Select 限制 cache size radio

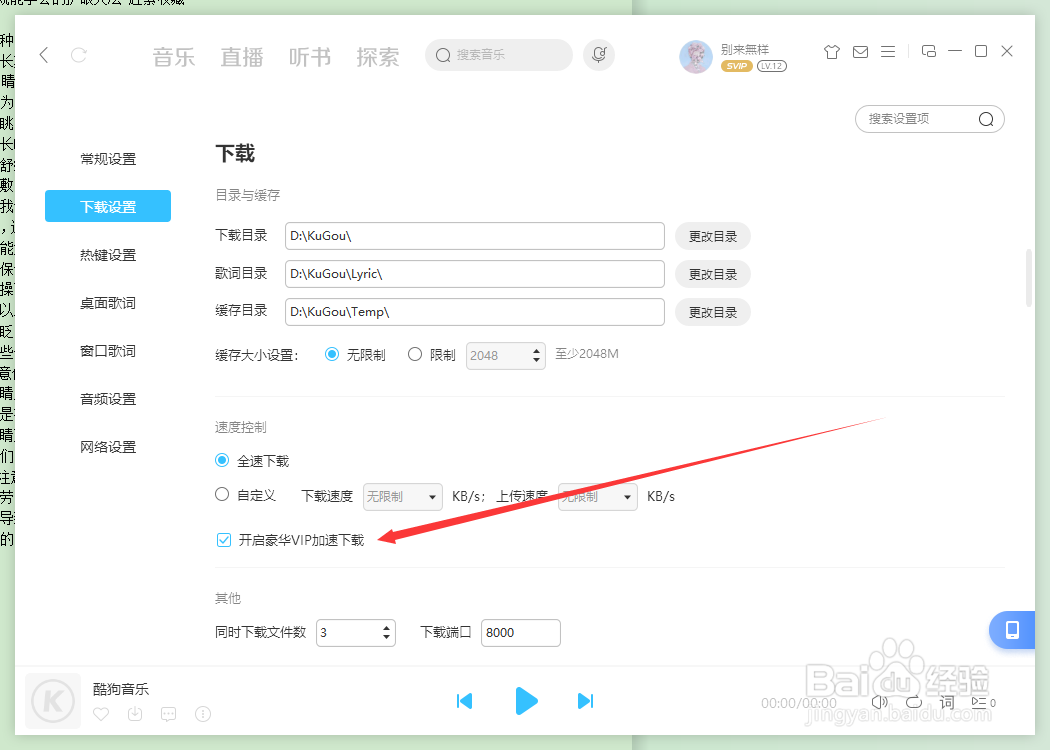tap(415, 354)
